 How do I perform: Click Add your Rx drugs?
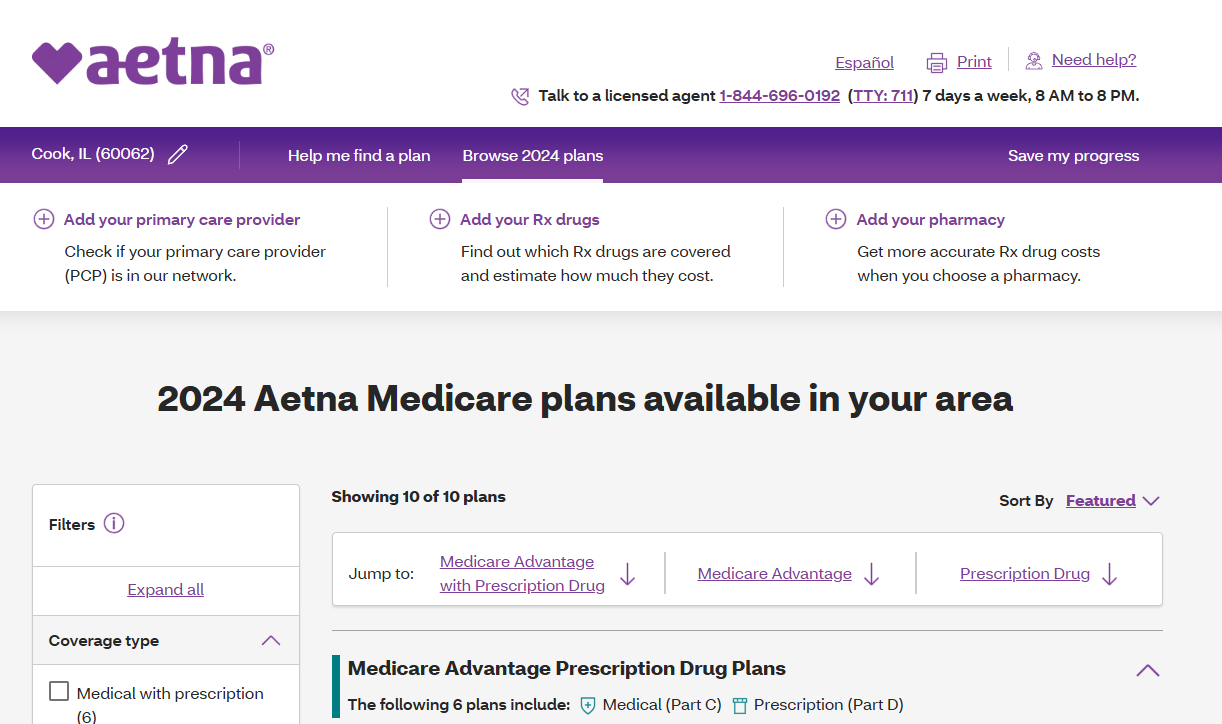click(530, 219)
